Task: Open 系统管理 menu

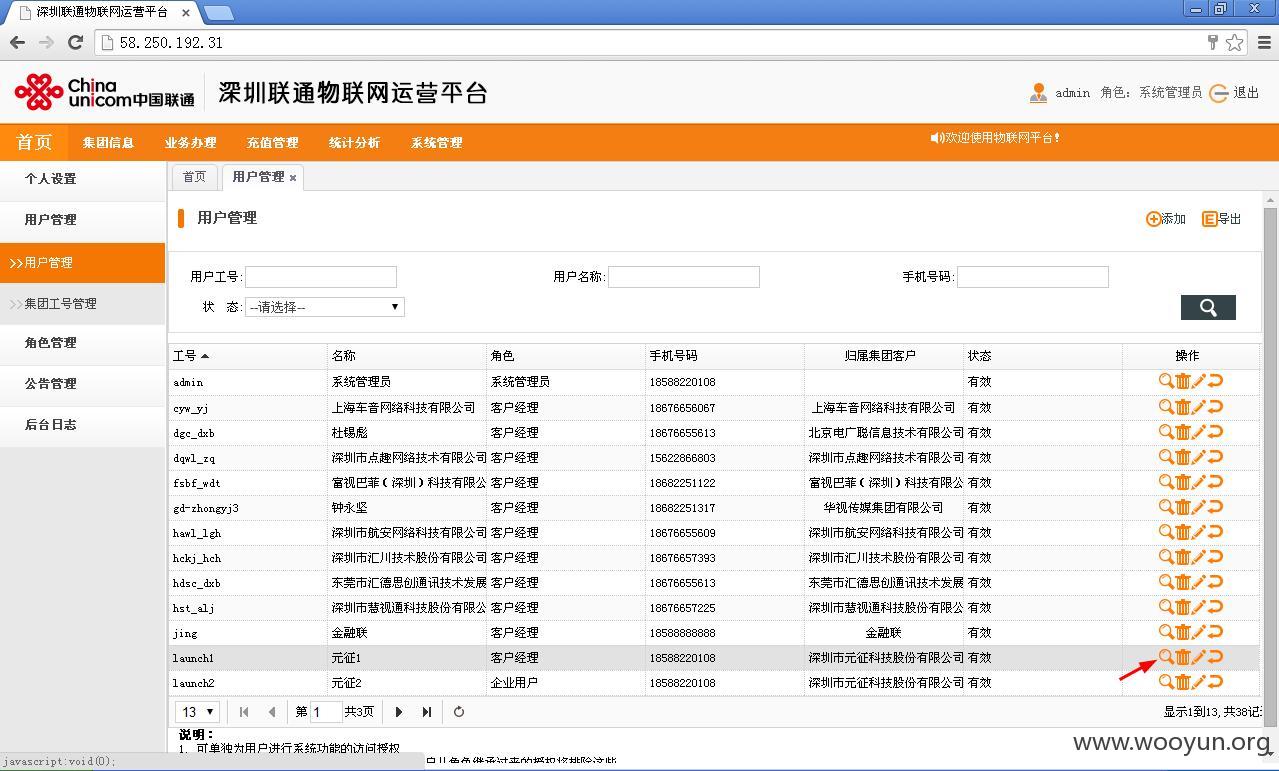Action: [x=436, y=142]
